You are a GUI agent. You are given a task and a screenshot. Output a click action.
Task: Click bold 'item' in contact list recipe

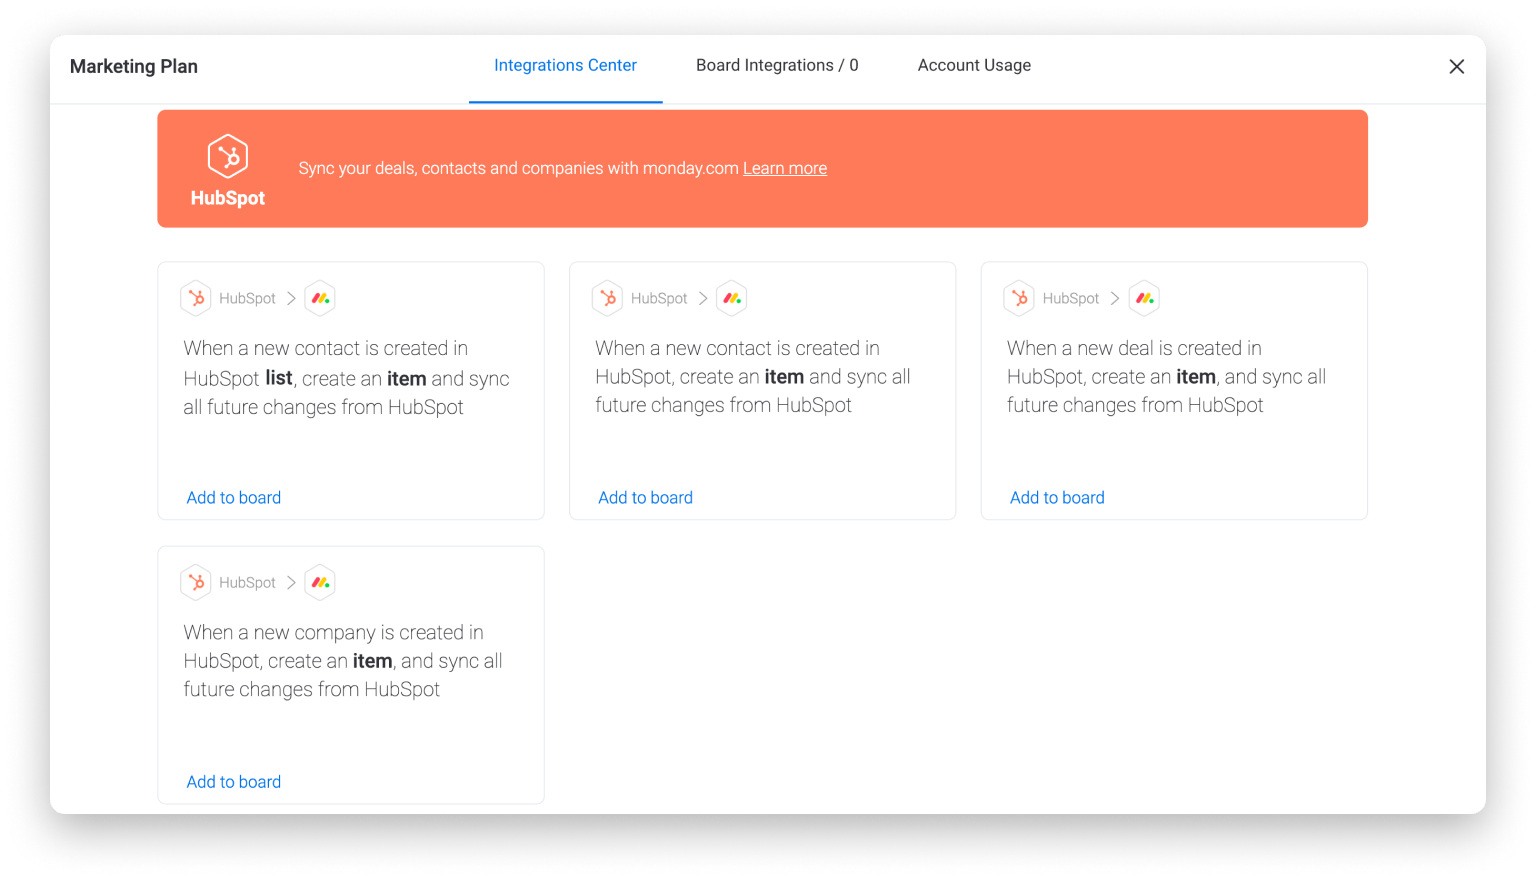pyautogui.click(x=407, y=378)
